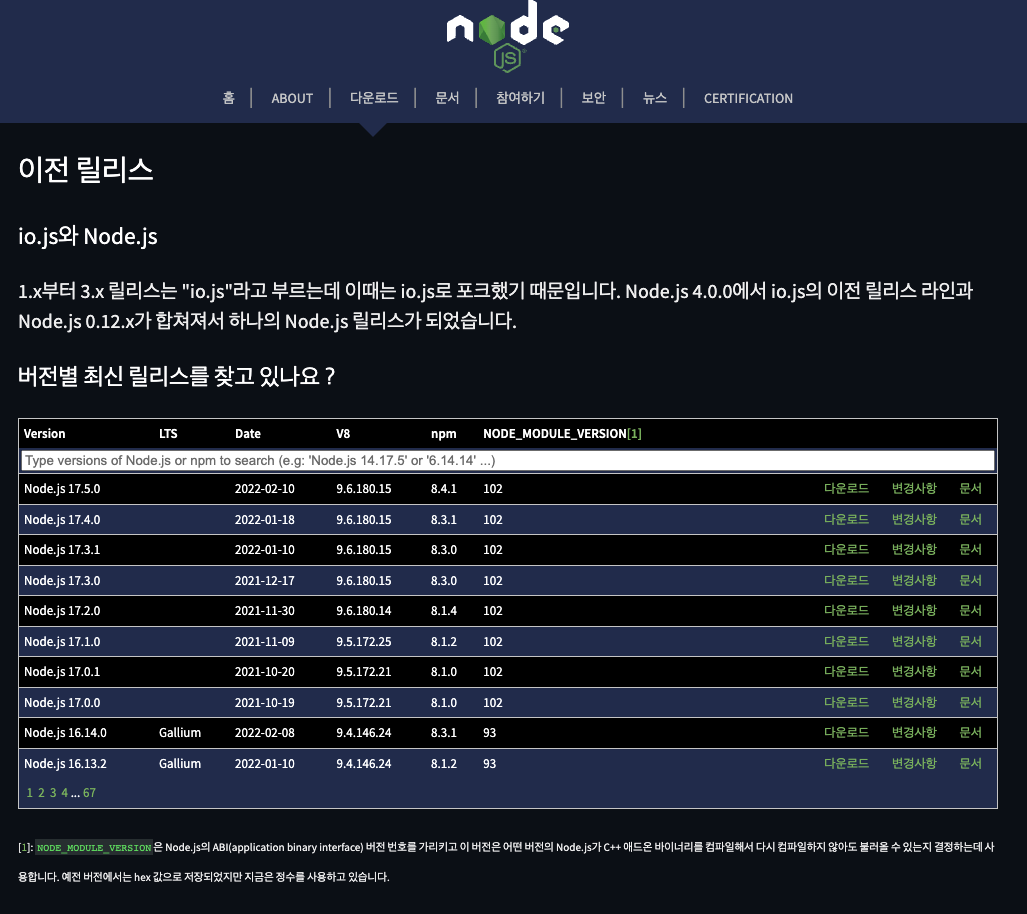Go to pagination page 4
This screenshot has width=1027, height=914.
click(x=65, y=793)
